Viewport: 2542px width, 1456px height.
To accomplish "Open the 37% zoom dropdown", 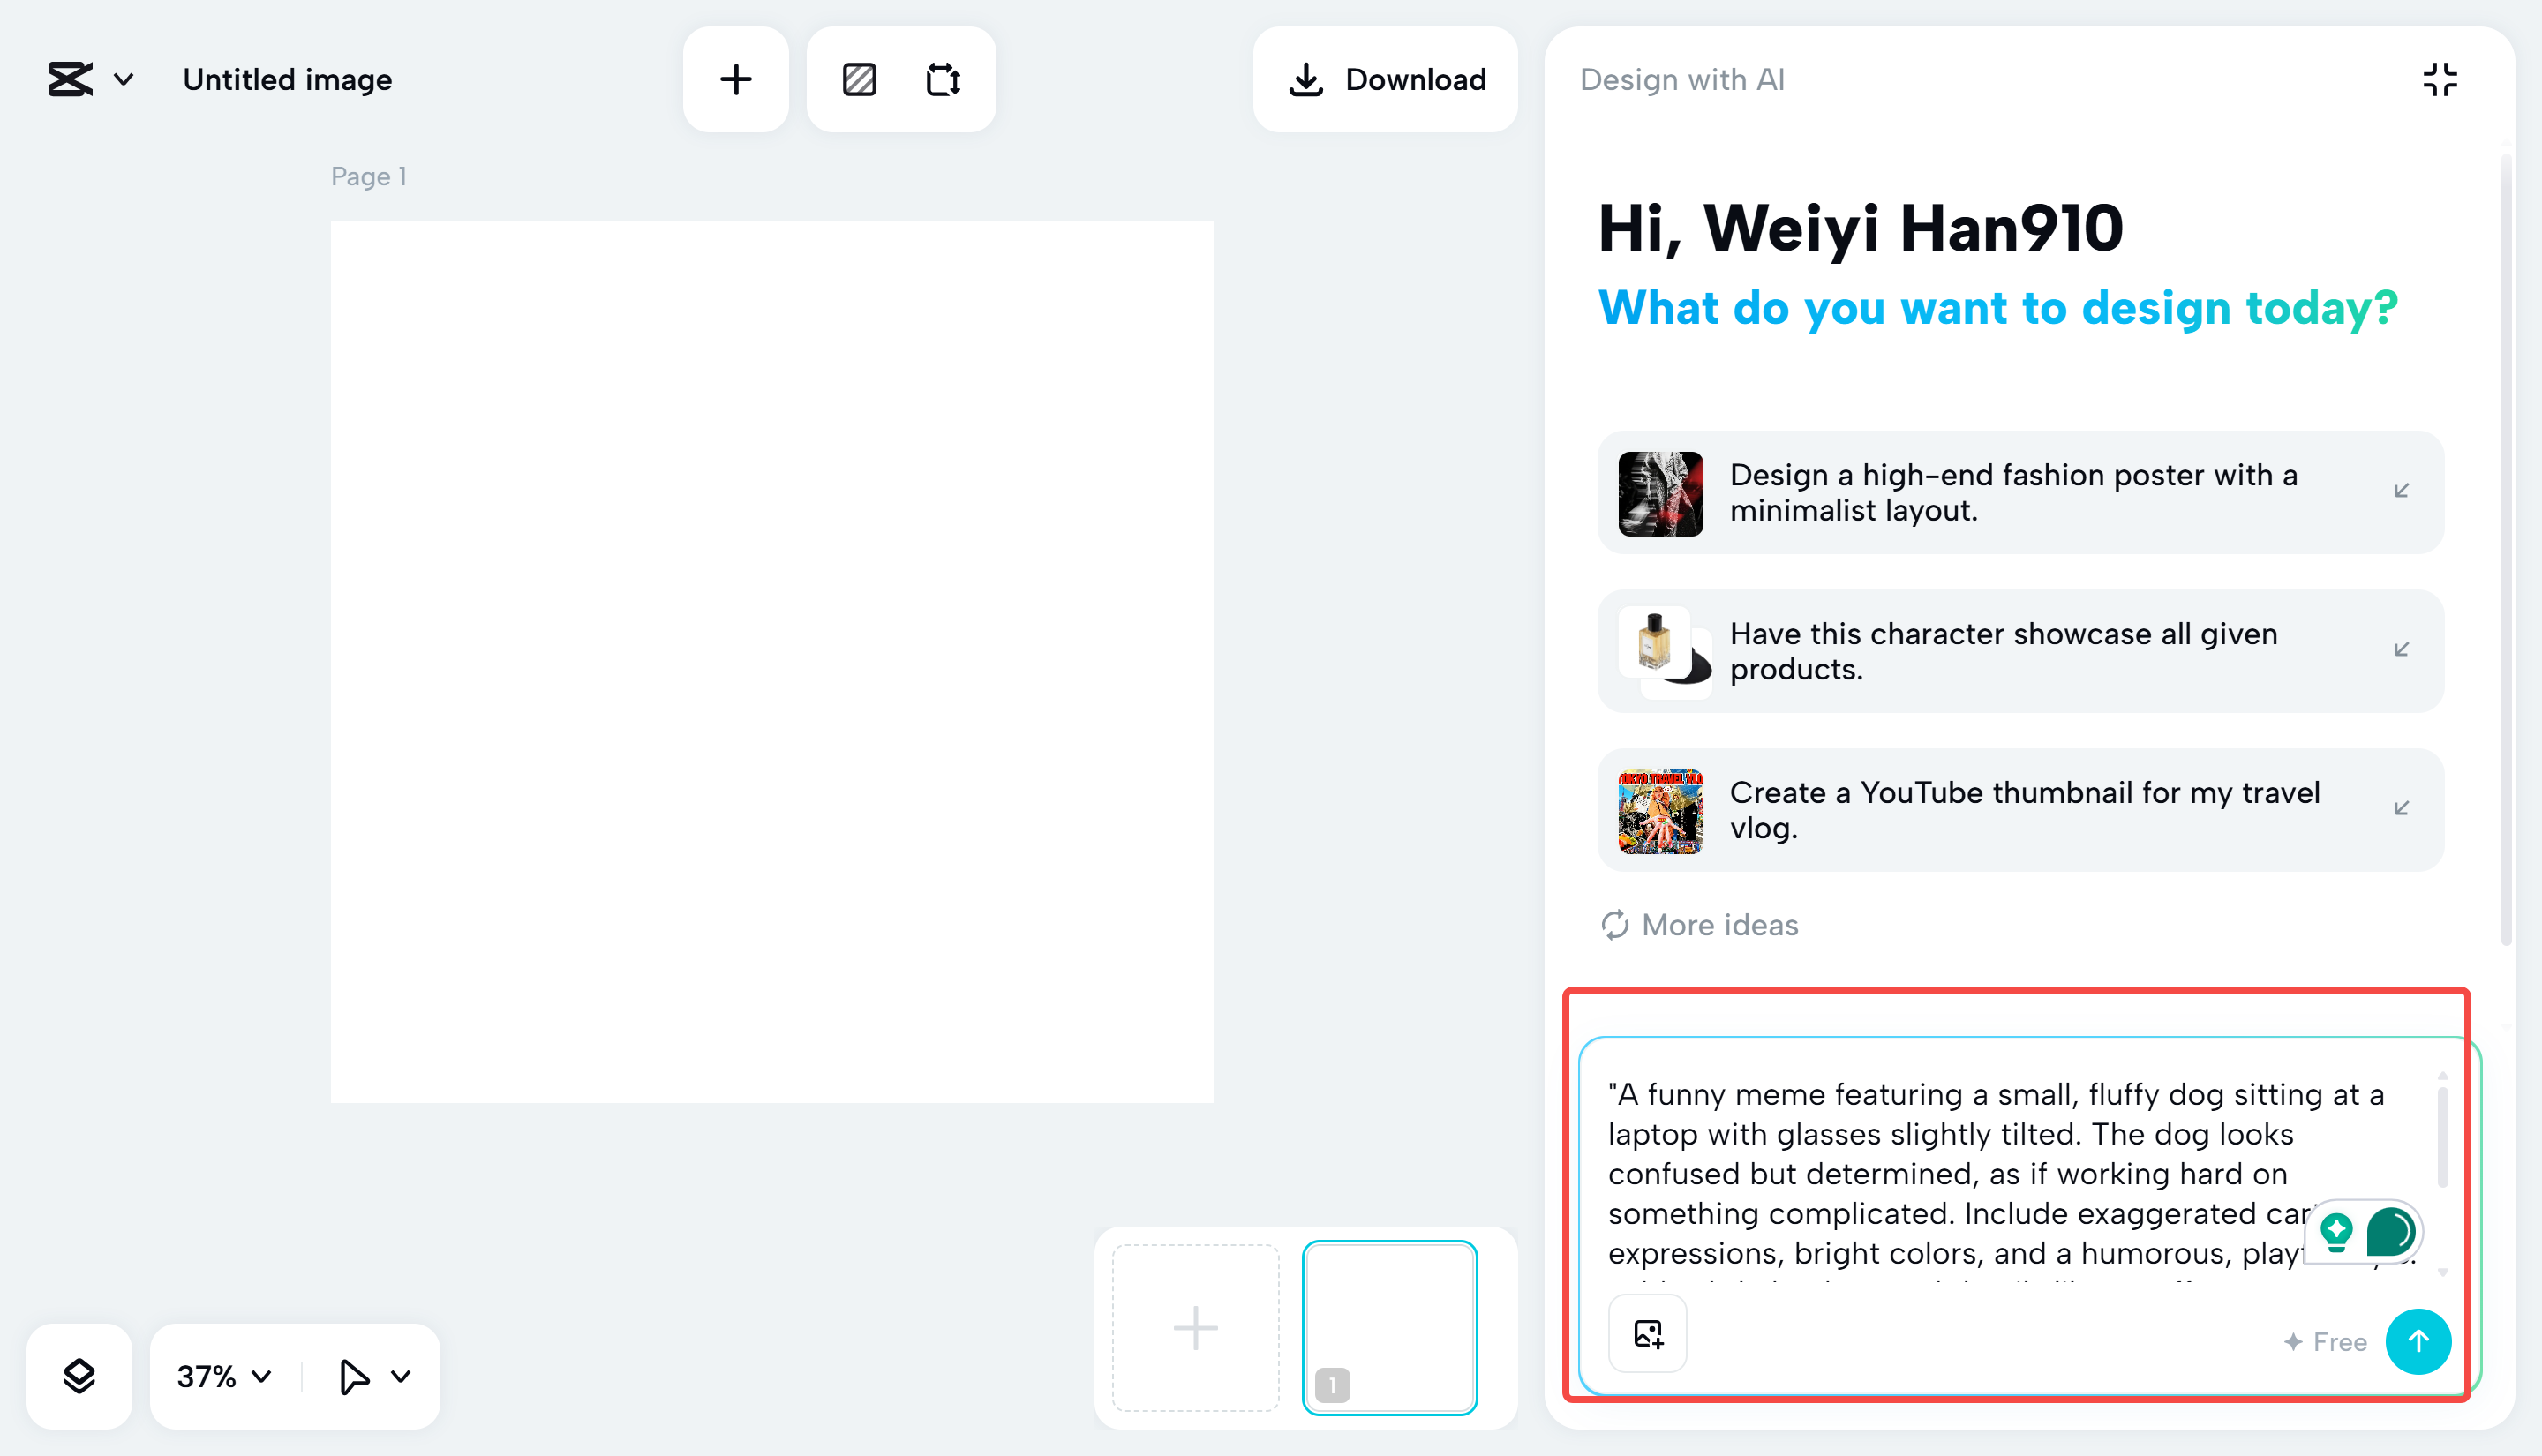I will 224,1376.
